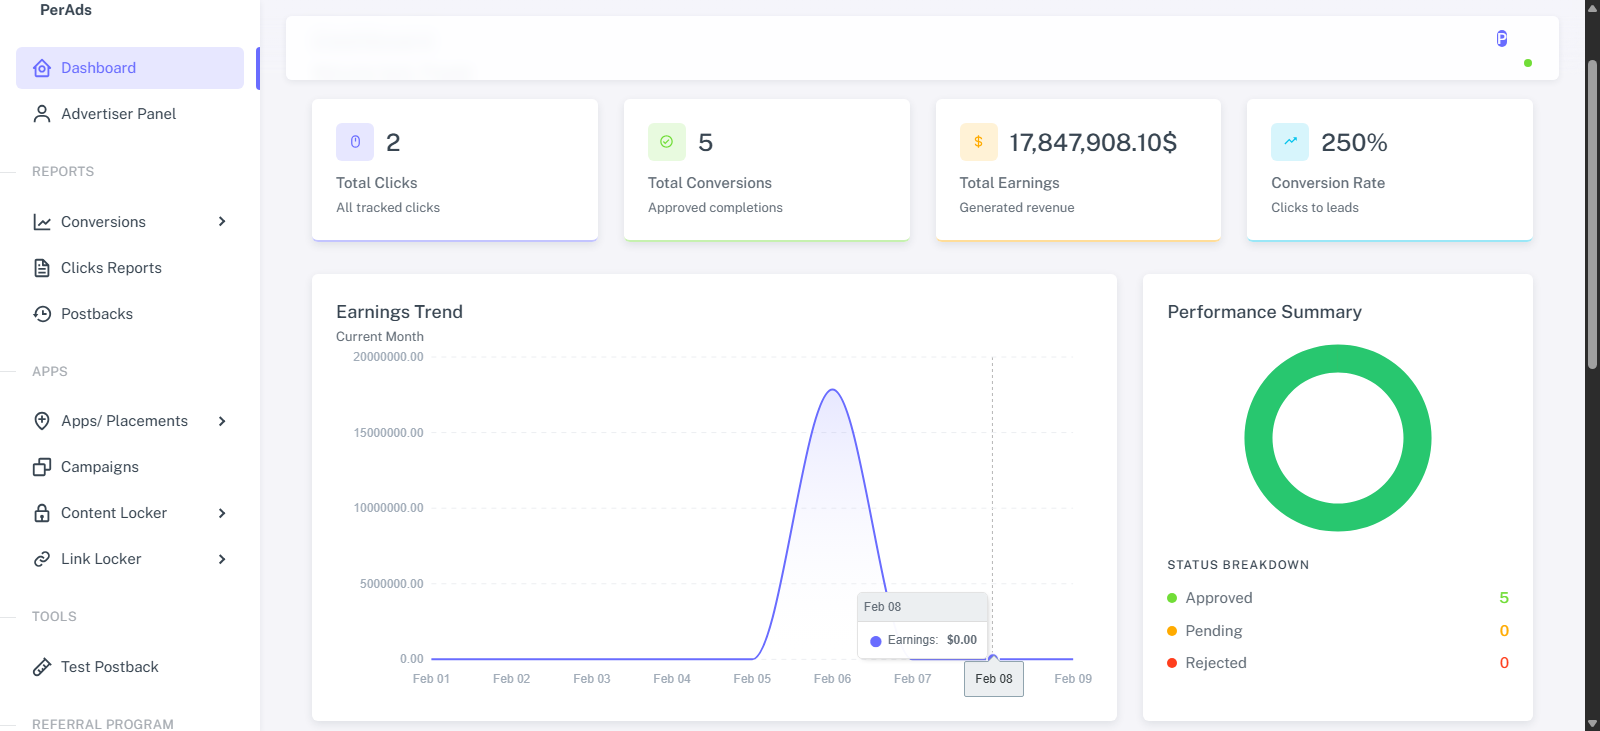
Task: Click the Advertiser Panel user icon
Action: pyautogui.click(x=42, y=114)
